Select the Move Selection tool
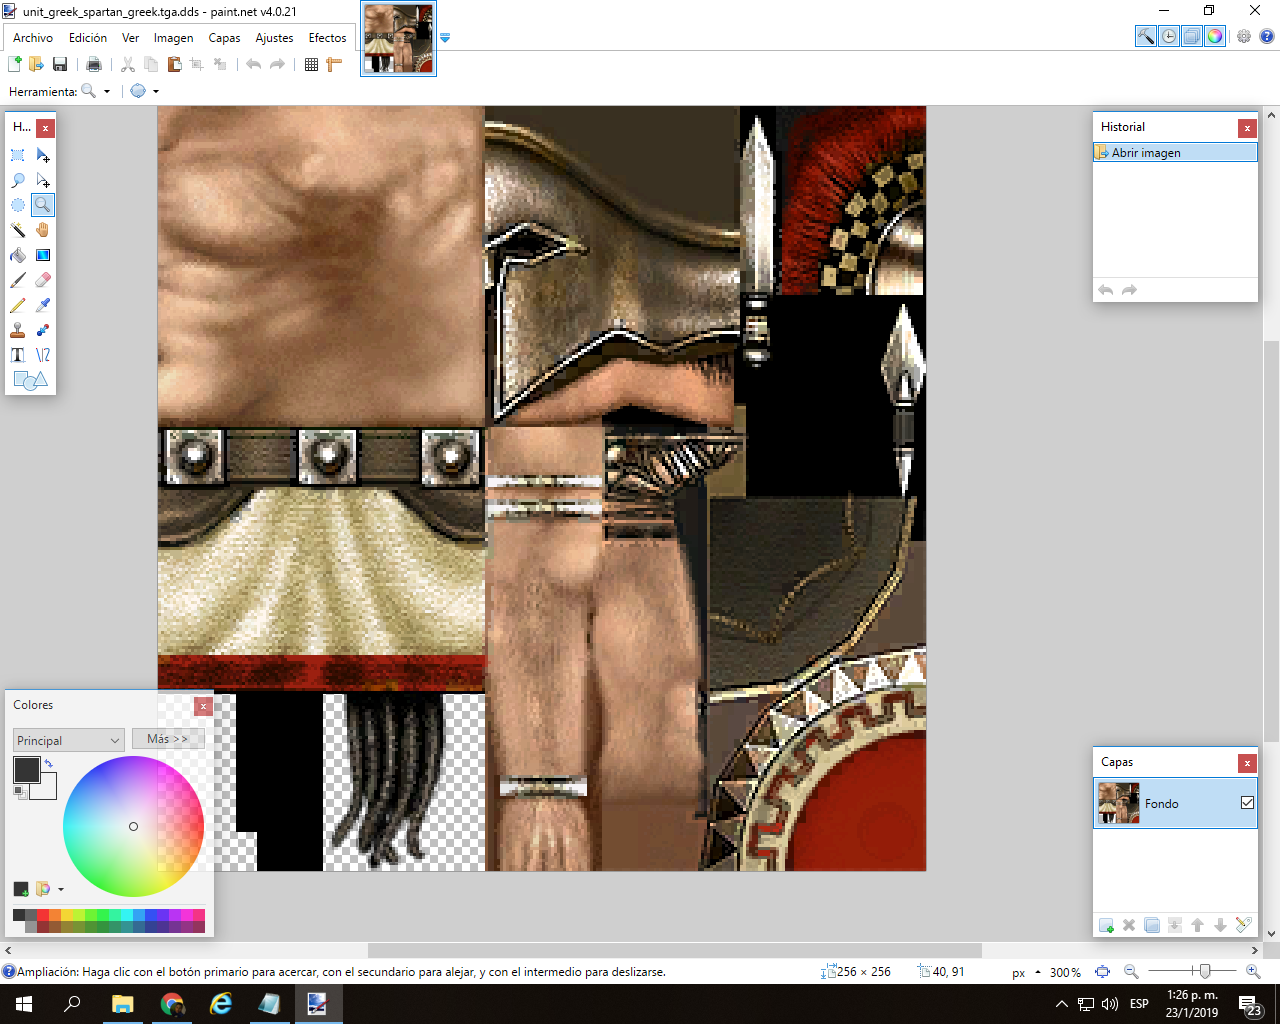1280x1024 pixels. click(43, 180)
